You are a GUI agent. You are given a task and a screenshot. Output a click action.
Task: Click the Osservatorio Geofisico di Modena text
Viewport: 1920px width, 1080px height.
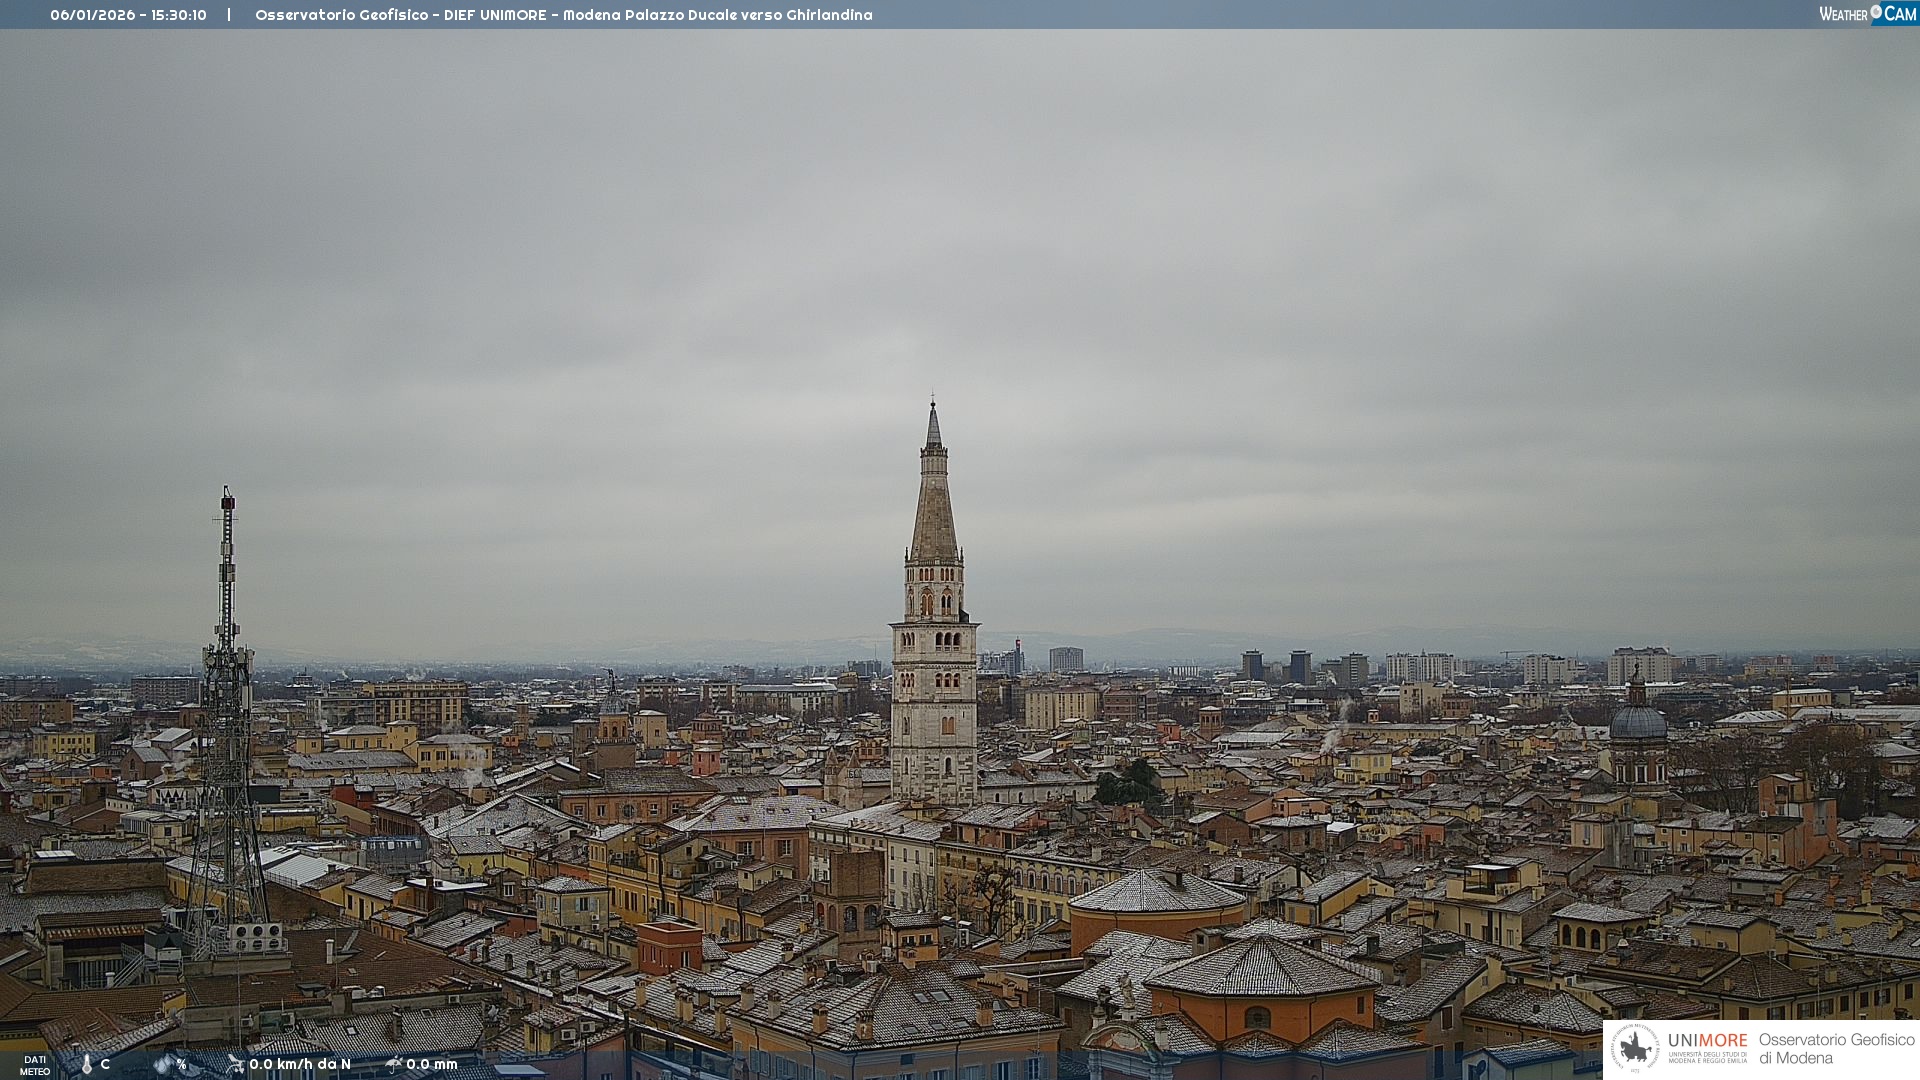pyautogui.click(x=1836, y=1049)
